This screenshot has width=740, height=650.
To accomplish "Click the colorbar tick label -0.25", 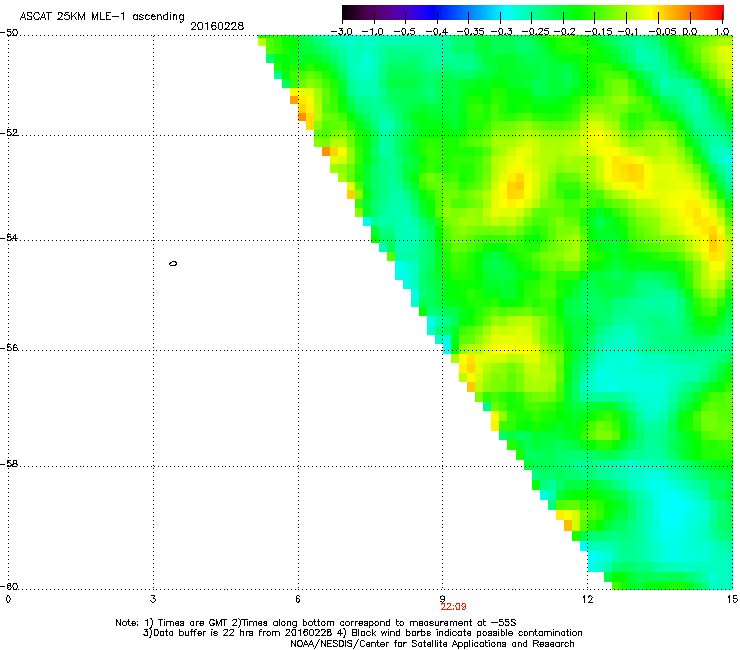I will 535,32.
